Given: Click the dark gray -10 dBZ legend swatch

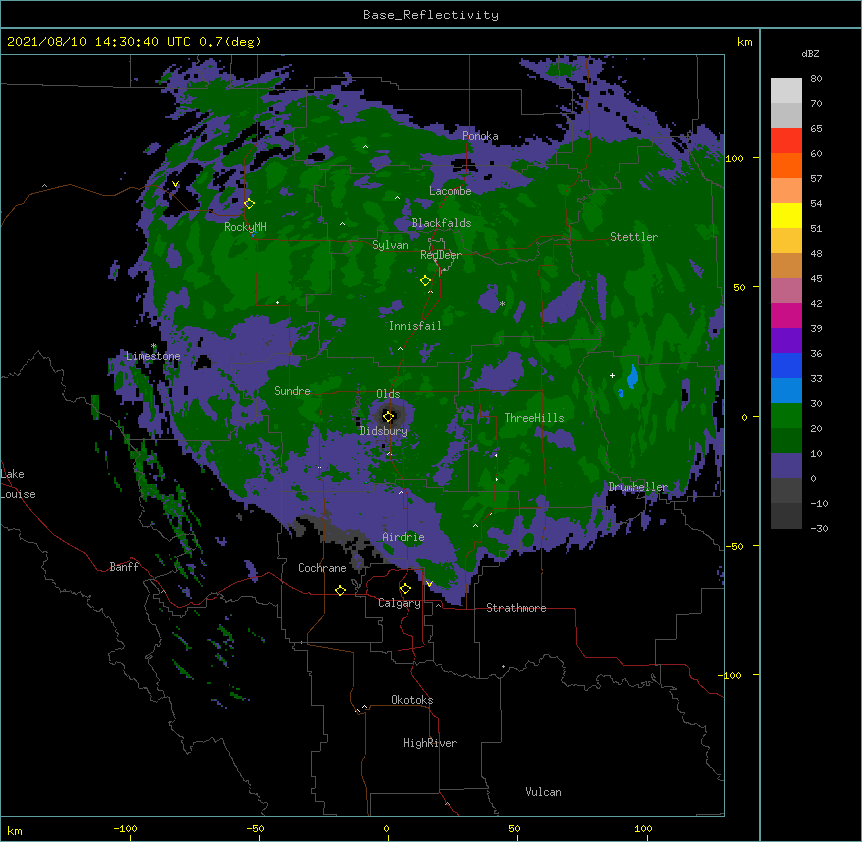Looking at the screenshot, I should point(786,516).
